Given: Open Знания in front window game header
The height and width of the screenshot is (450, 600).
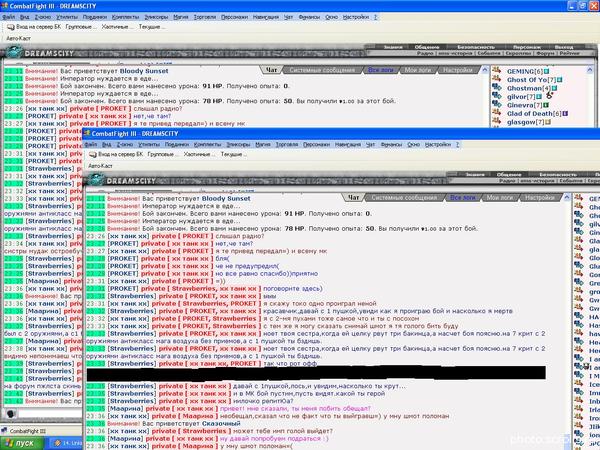Looking at the screenshot, I should click(474, 174).
